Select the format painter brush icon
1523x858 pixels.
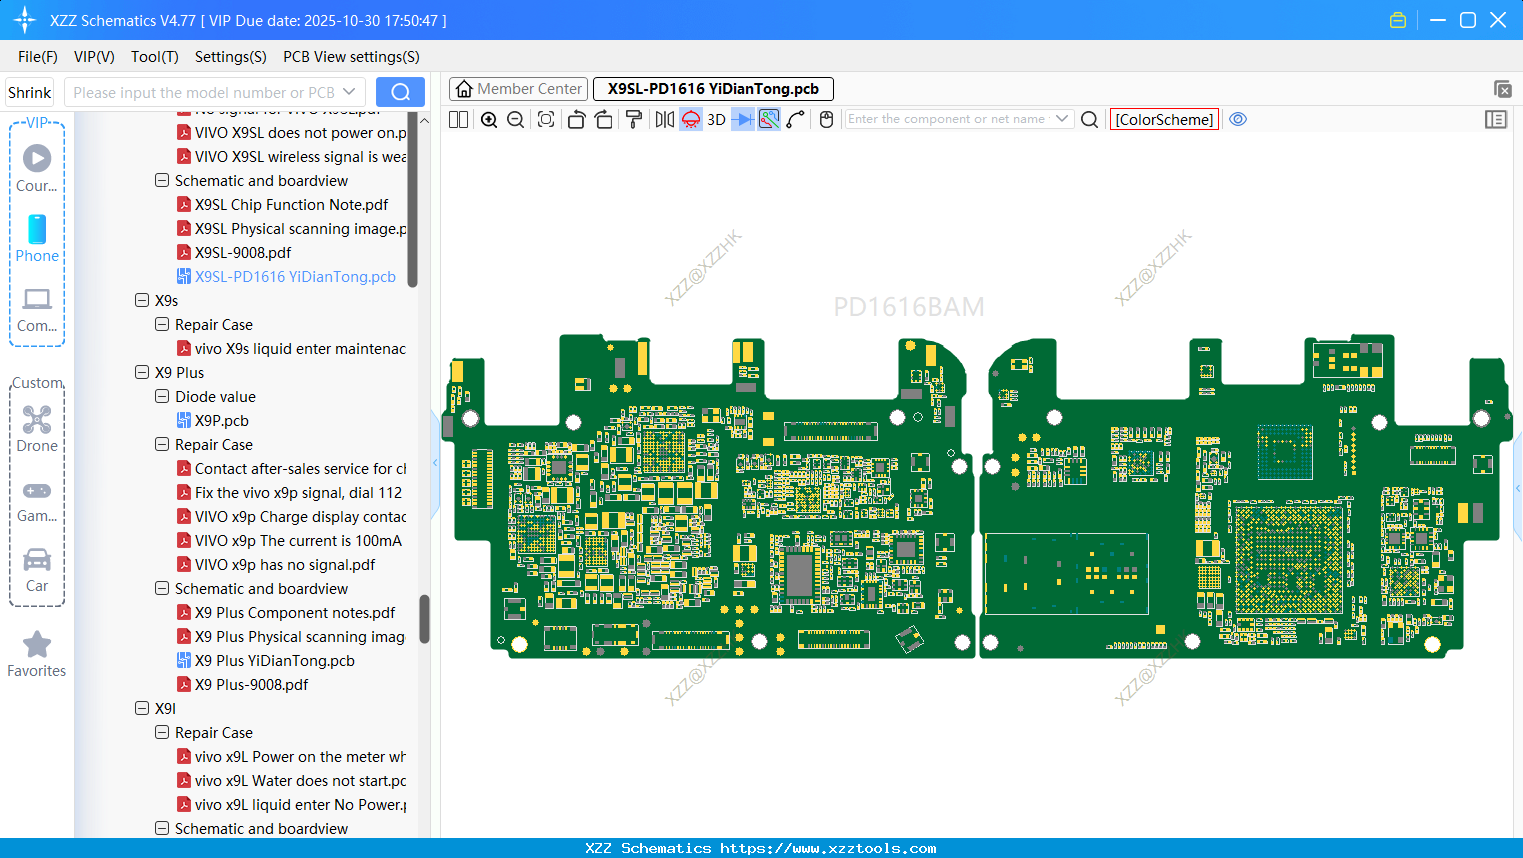pos(633,120)
